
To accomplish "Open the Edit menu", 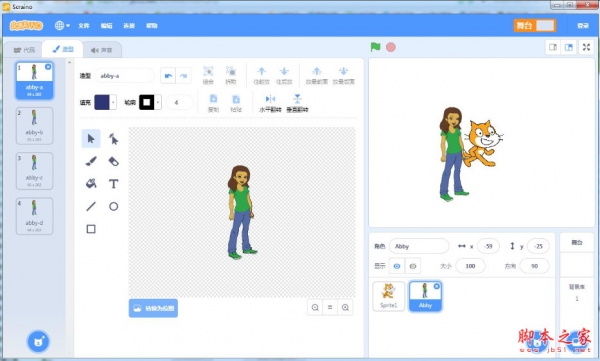I will tap(106, 26).
